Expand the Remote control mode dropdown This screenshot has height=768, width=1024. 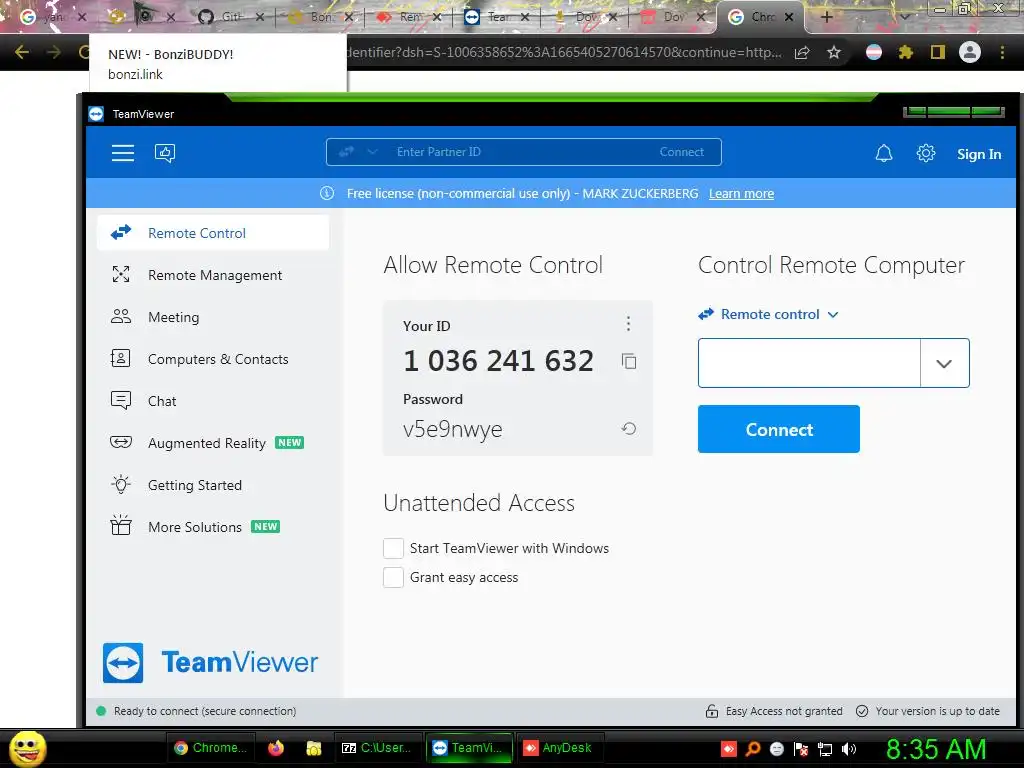[x=769, y=314]
